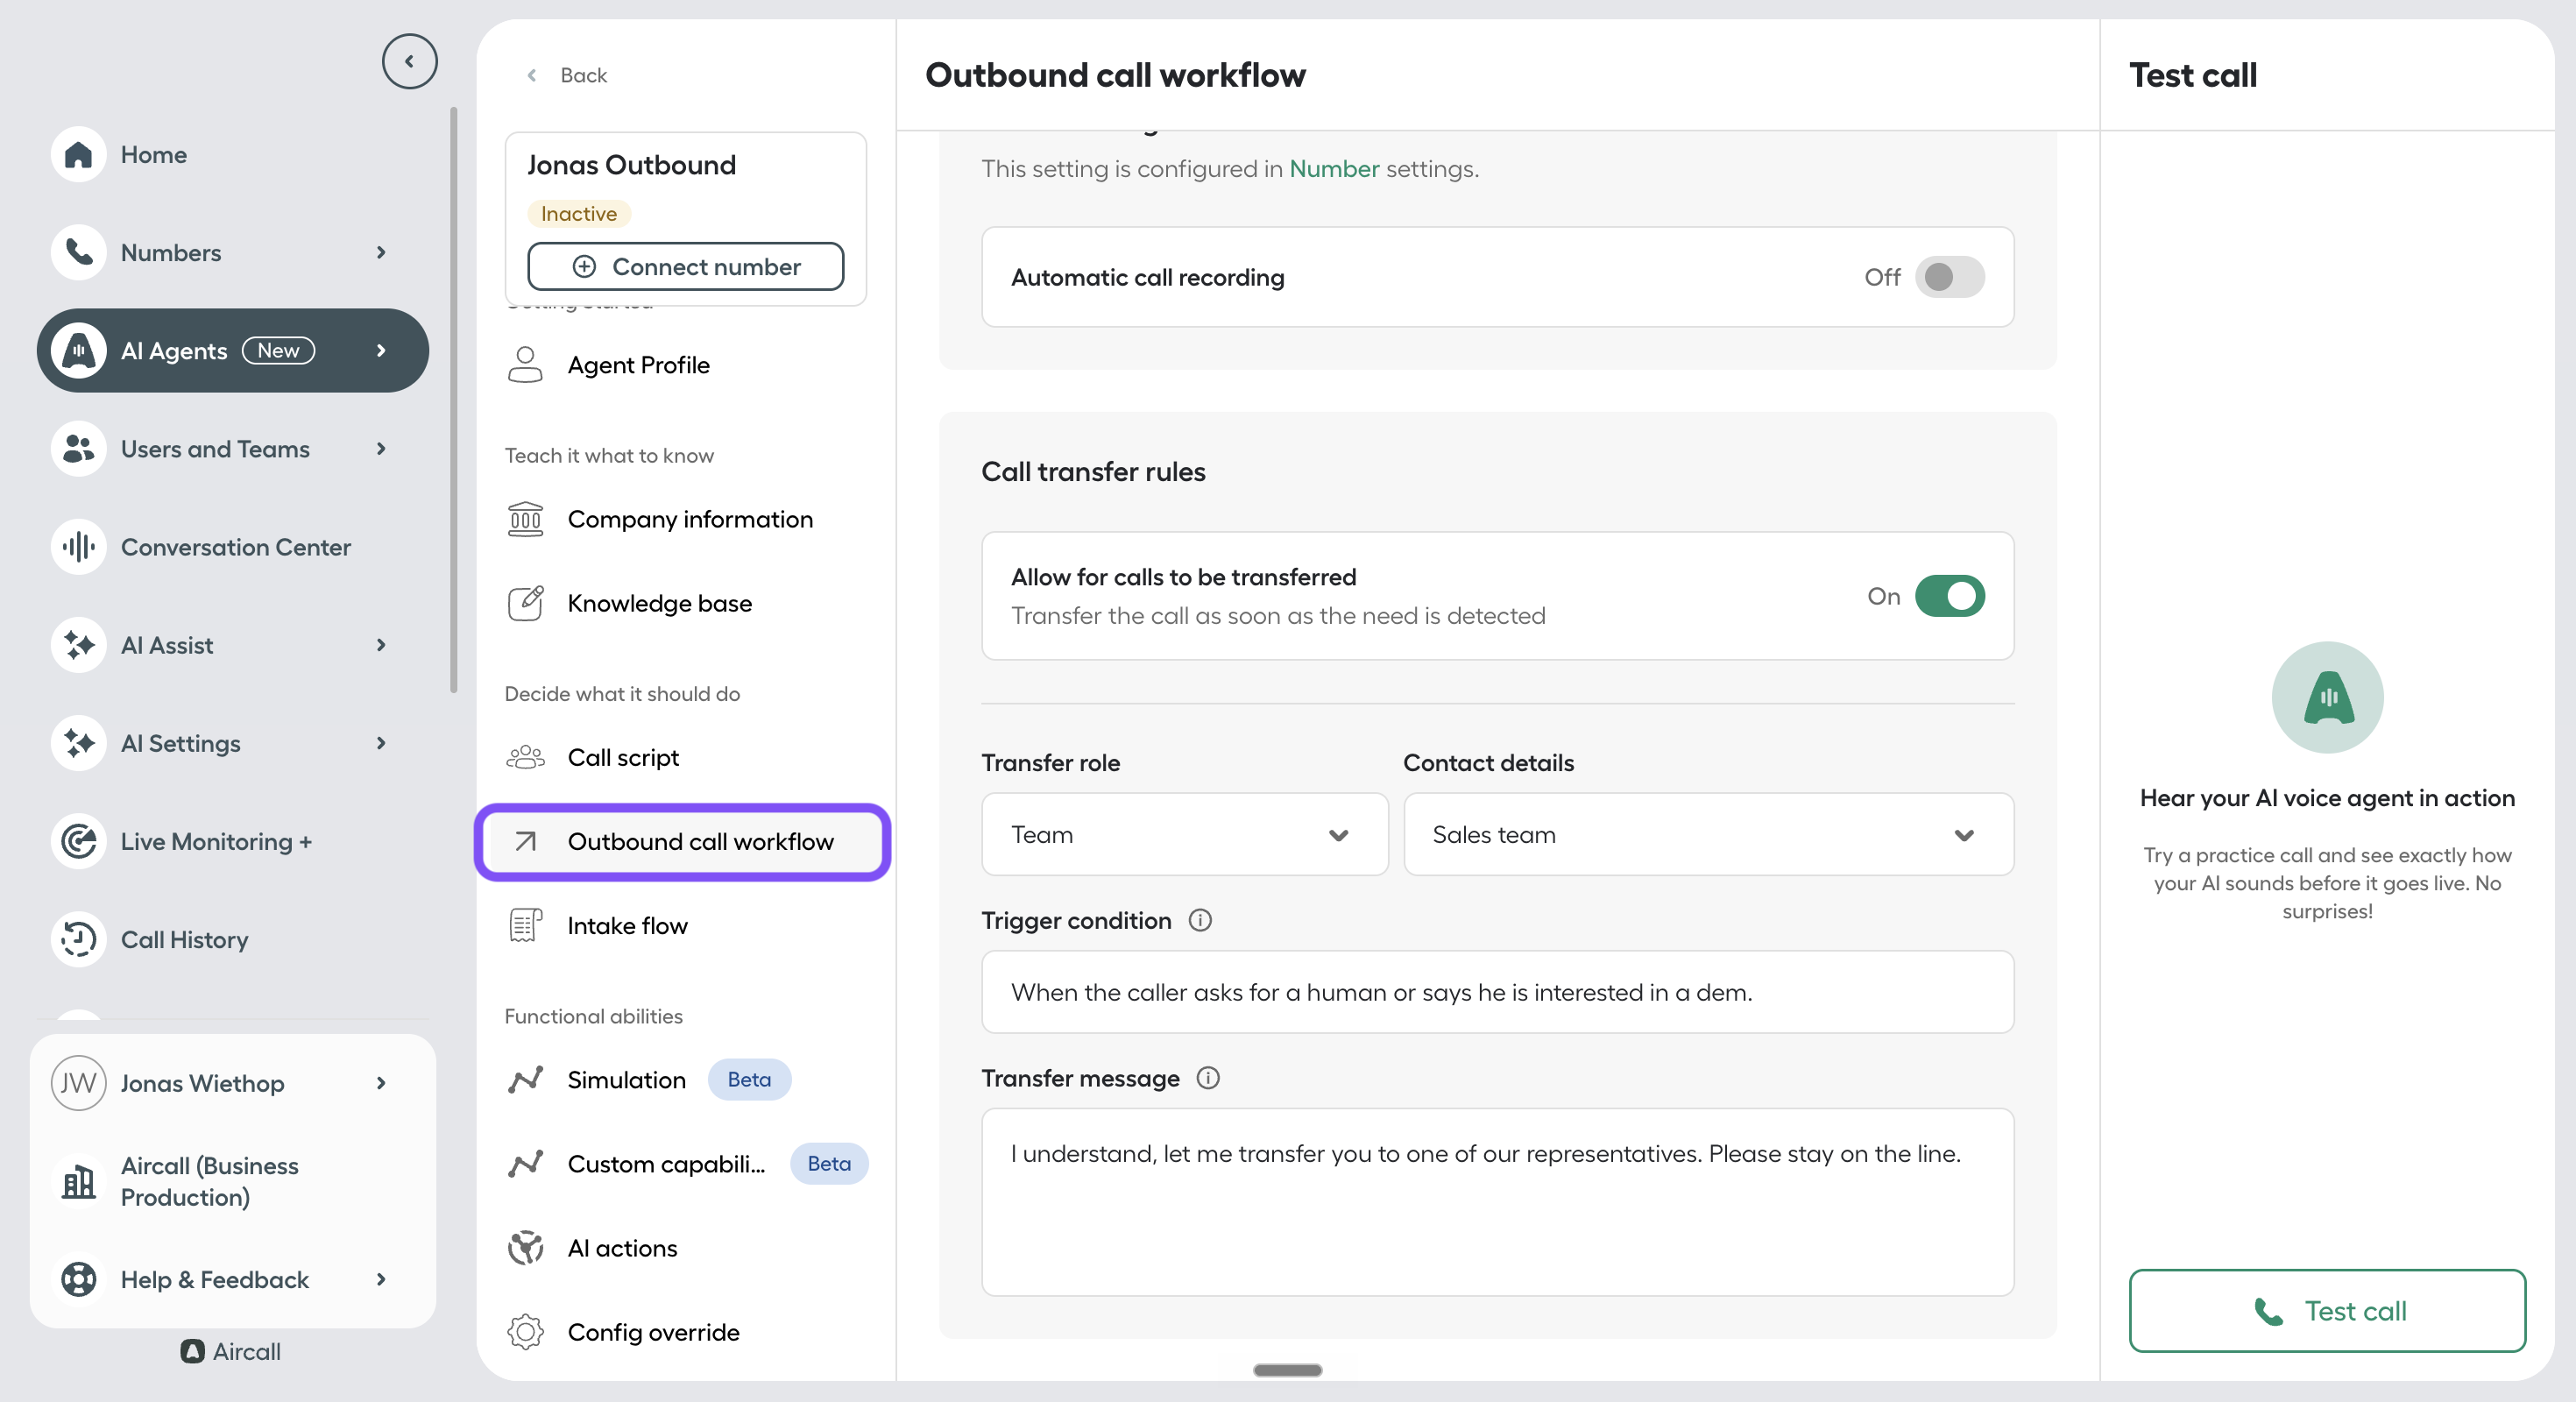
Task: Go Back to the agents list
Action: [x=567, y=75]
